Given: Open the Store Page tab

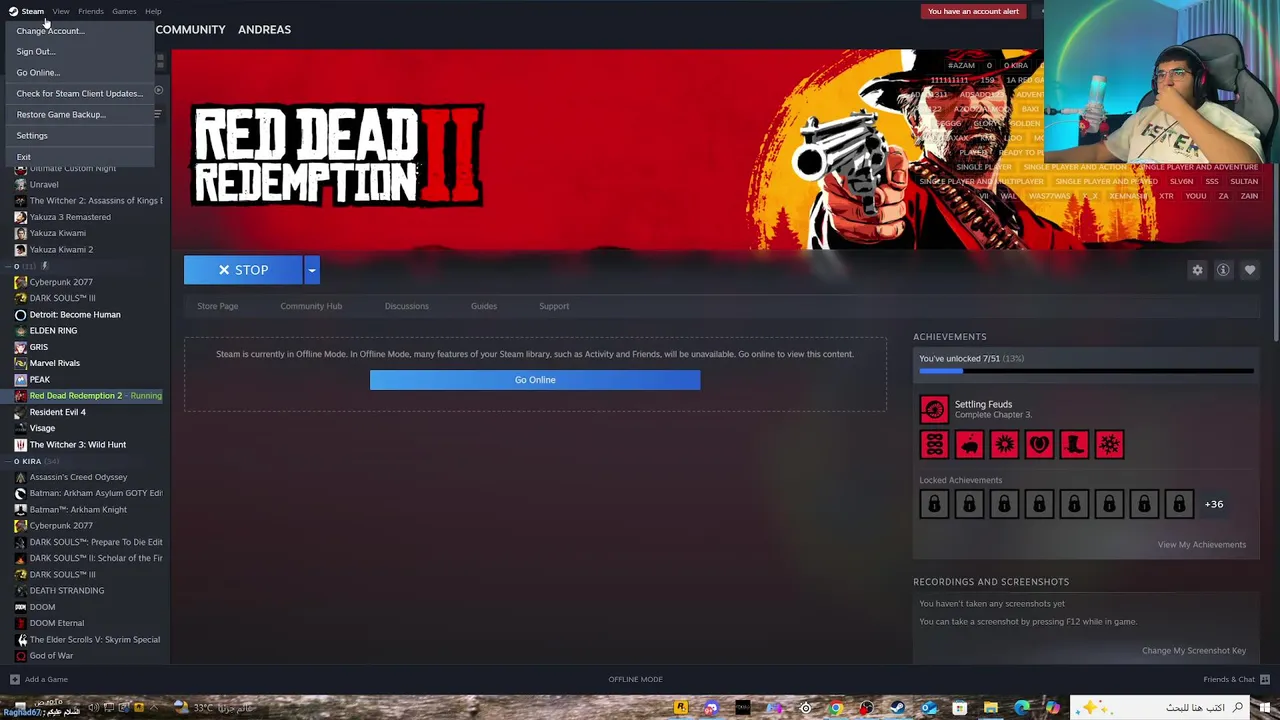Looking at the screenshot, I should (217, 306).
